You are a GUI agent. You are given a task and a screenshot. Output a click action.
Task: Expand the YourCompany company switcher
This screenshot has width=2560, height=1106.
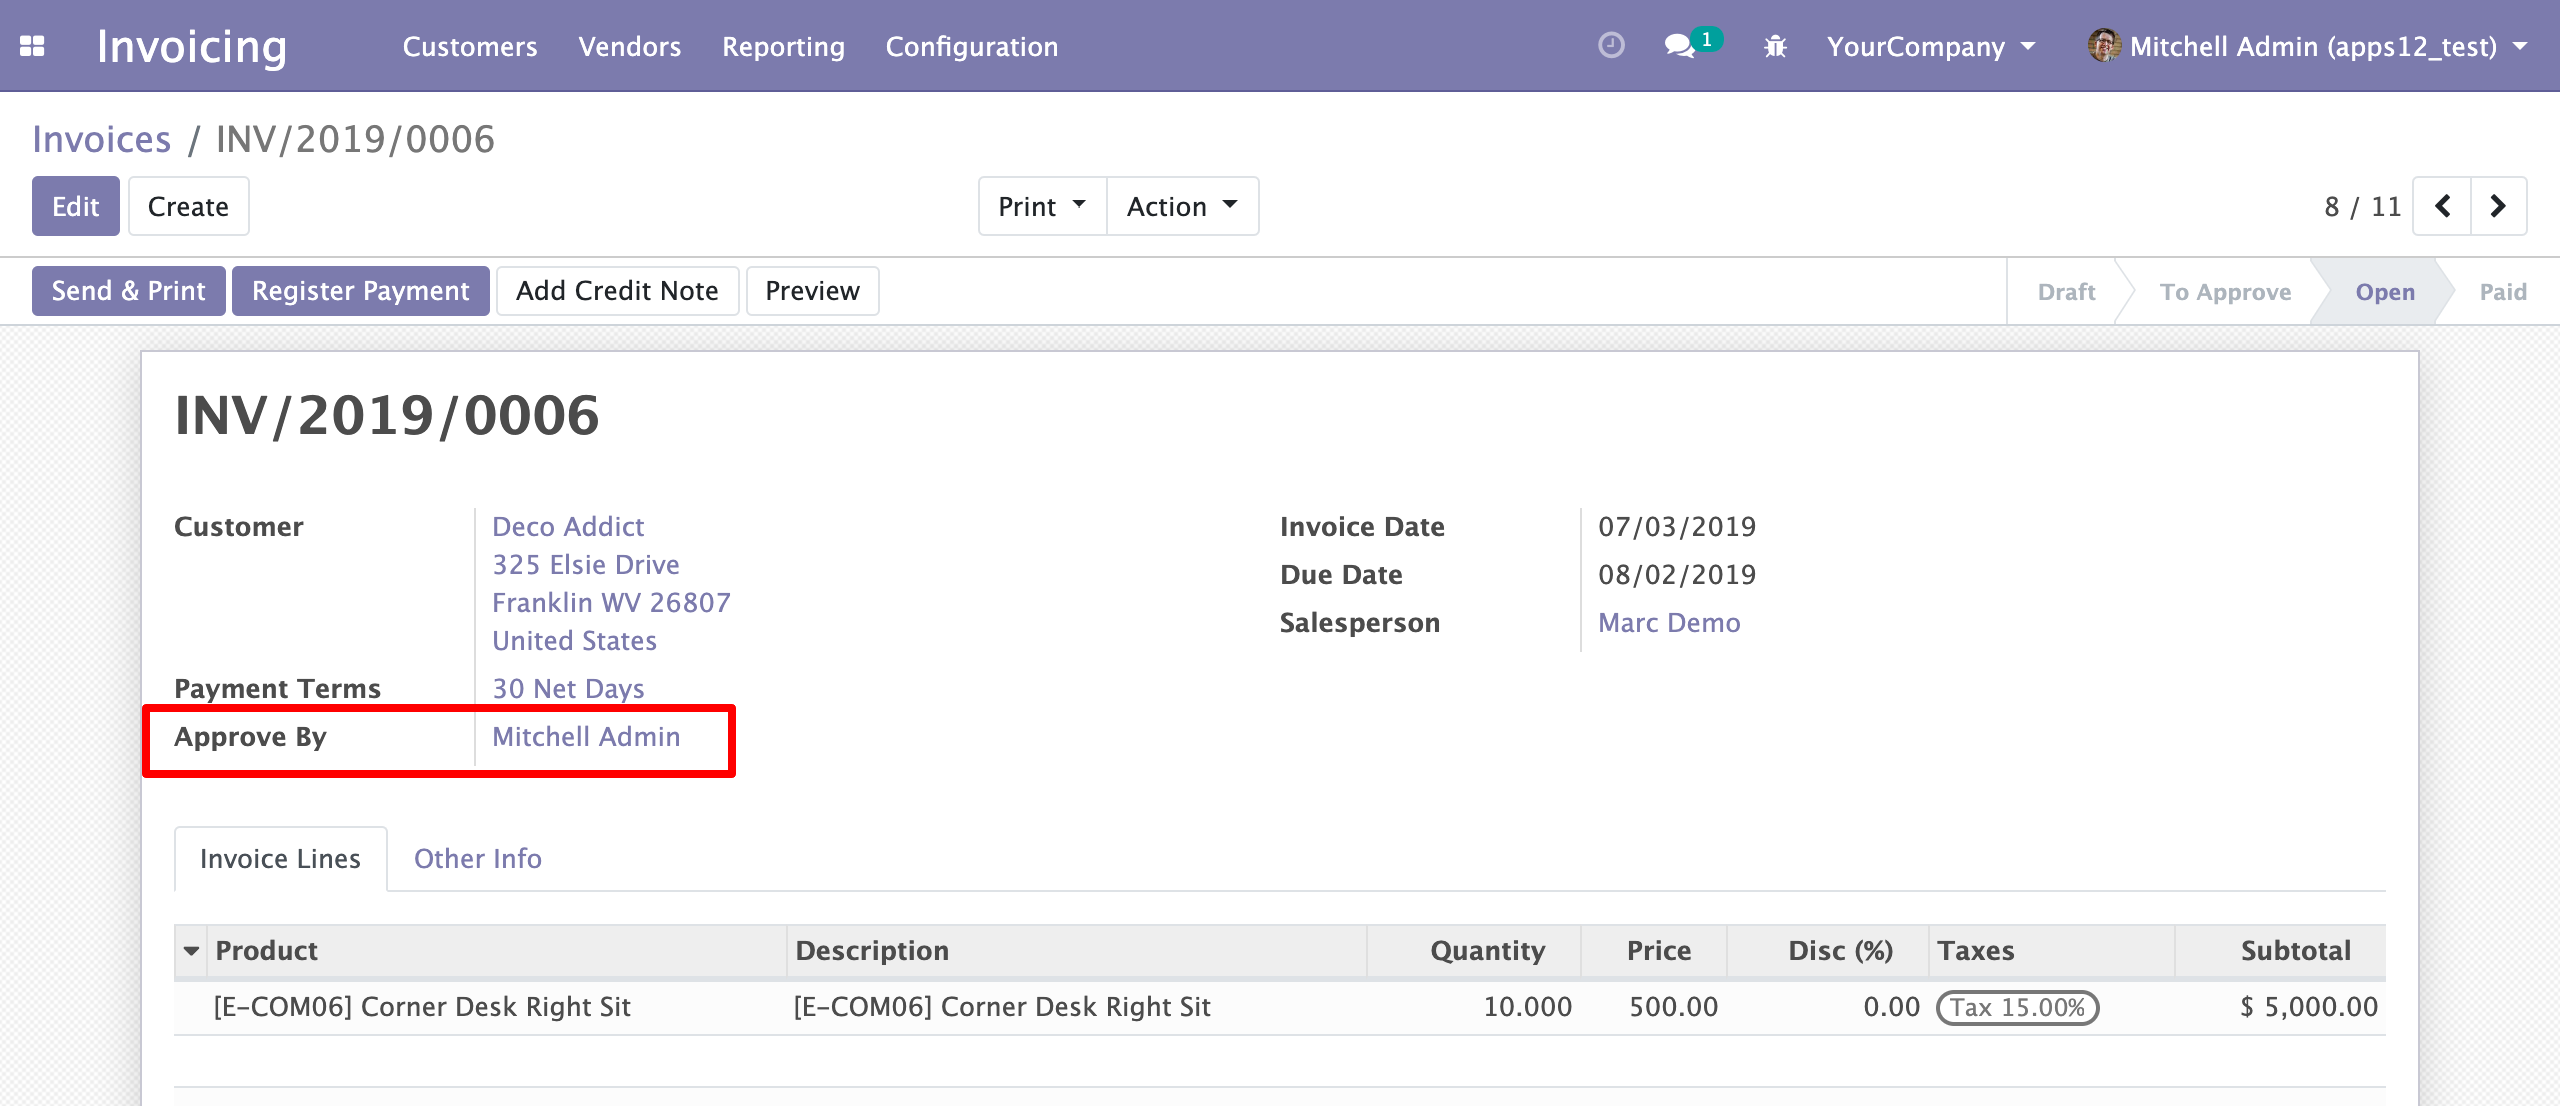(1931, 46)
